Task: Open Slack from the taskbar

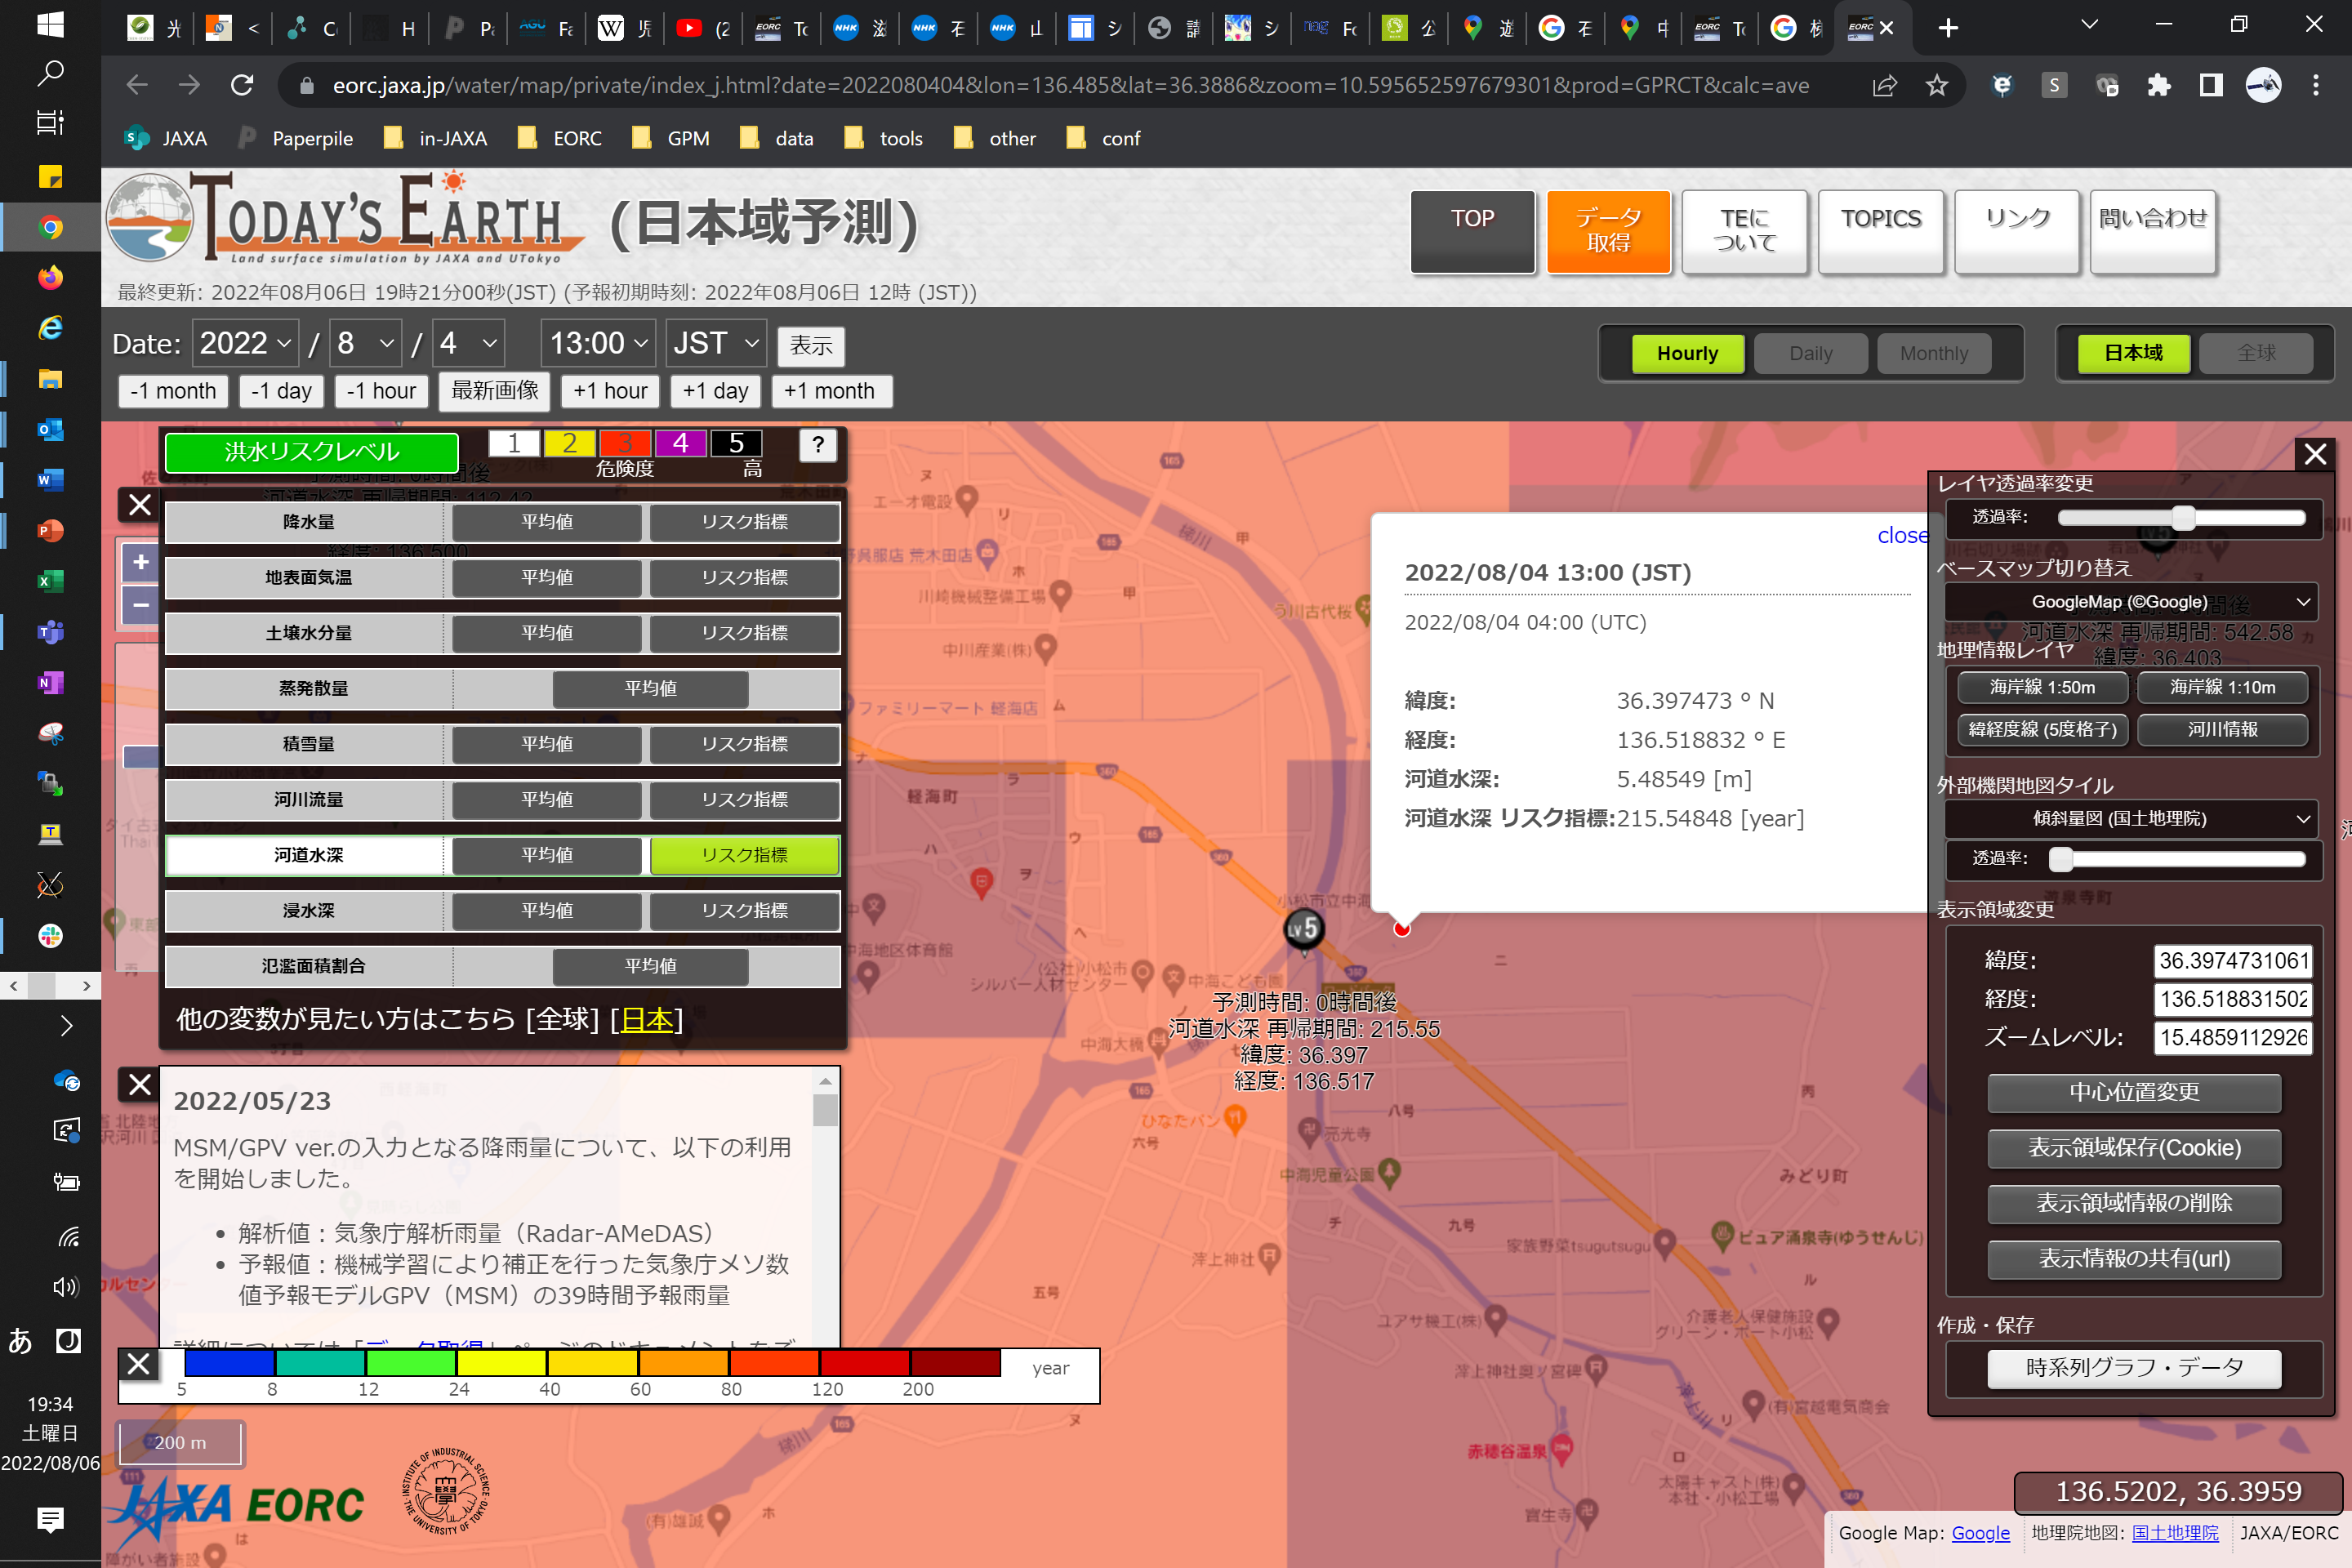Action: 50,935
